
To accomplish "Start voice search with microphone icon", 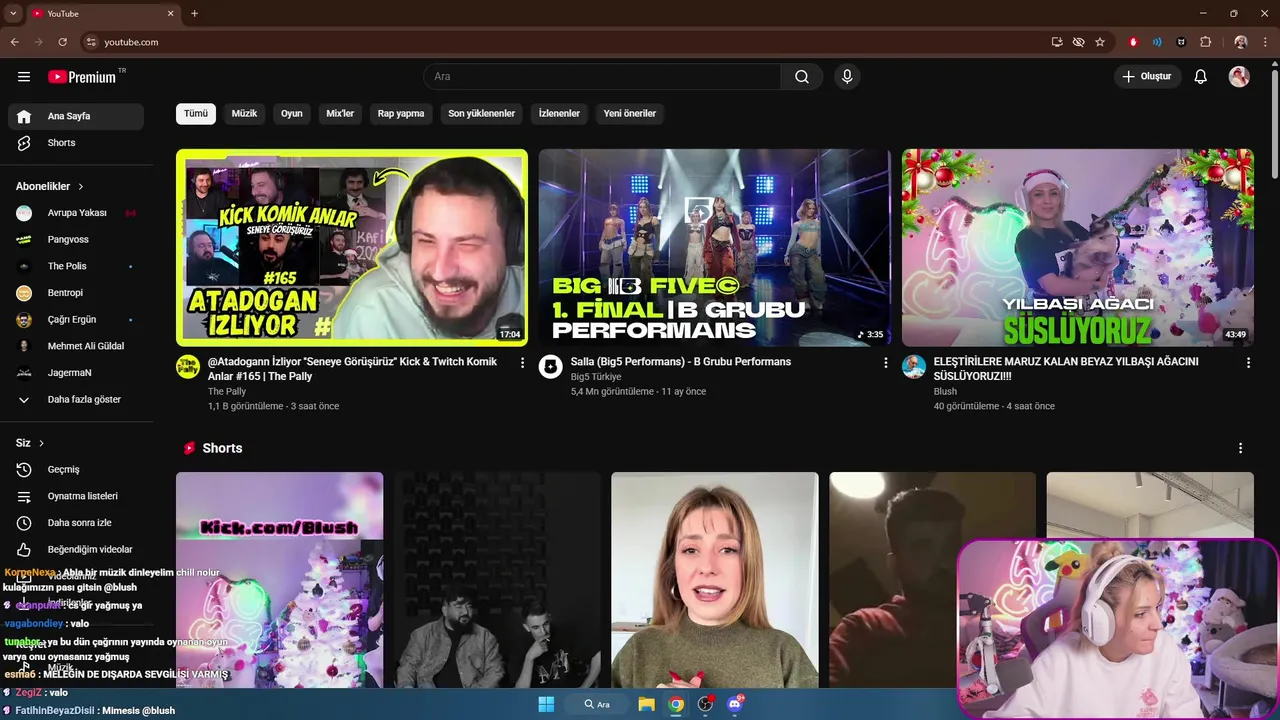I will pos(847,77).
